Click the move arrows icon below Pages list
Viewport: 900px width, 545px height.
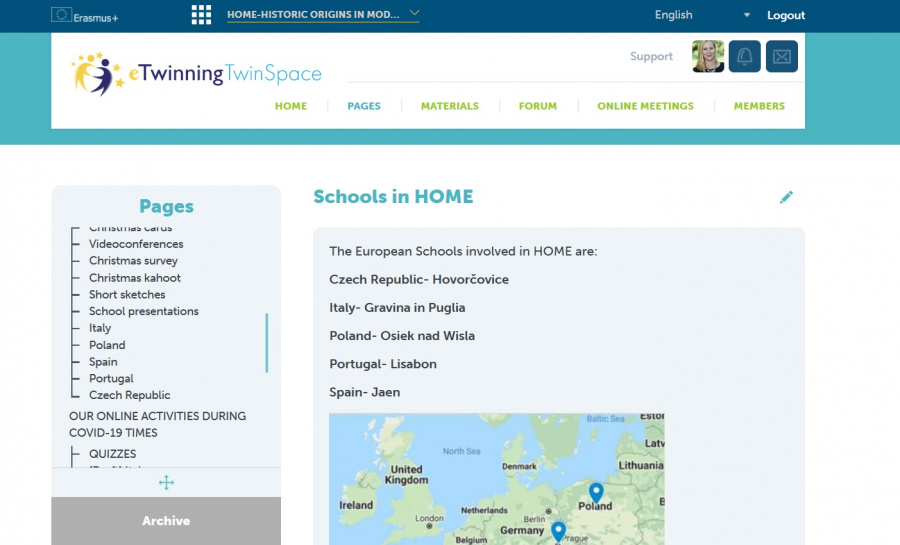tap(166, 482)
